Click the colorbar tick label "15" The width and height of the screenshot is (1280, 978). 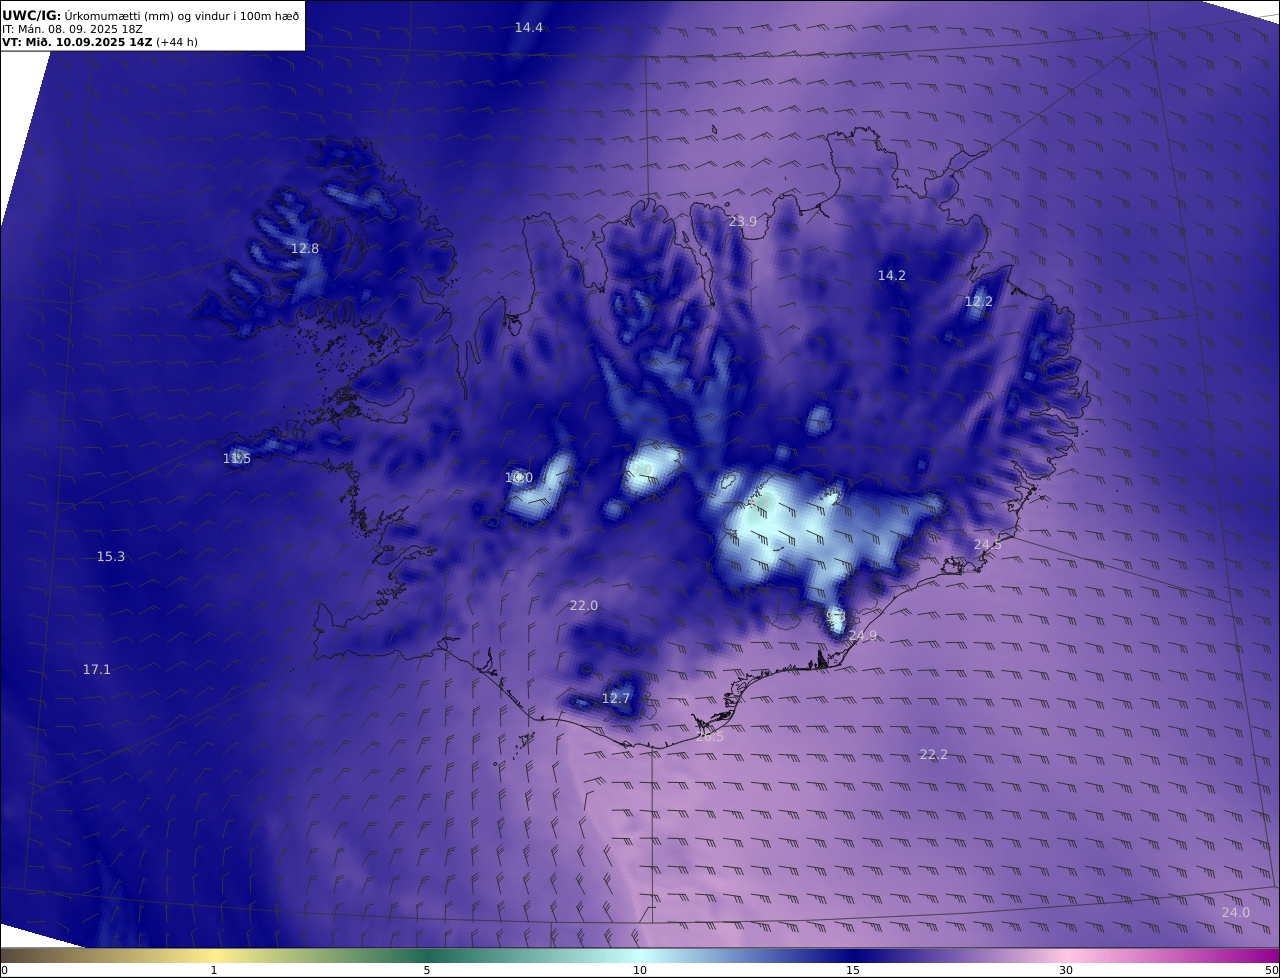point(853,970)
